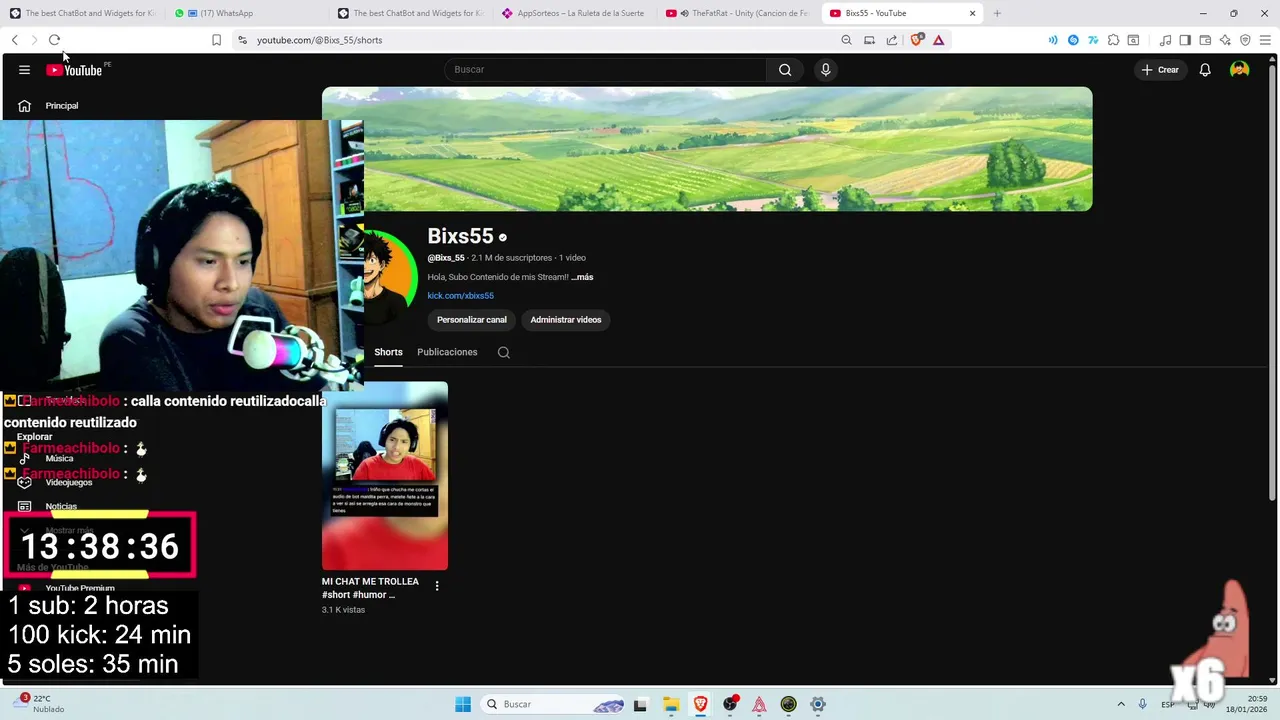Open the Windows Start menu
The width and height of the screenshot is (1280, 720).
463,704
